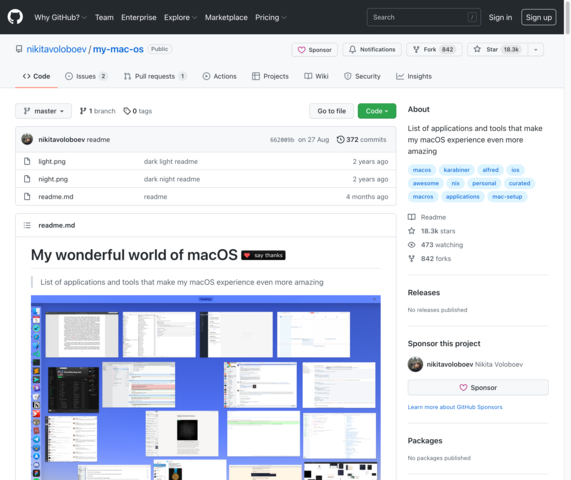The image size is (571, 480).
Task: Click the say thanks badge
Action: tap(263, 255)
